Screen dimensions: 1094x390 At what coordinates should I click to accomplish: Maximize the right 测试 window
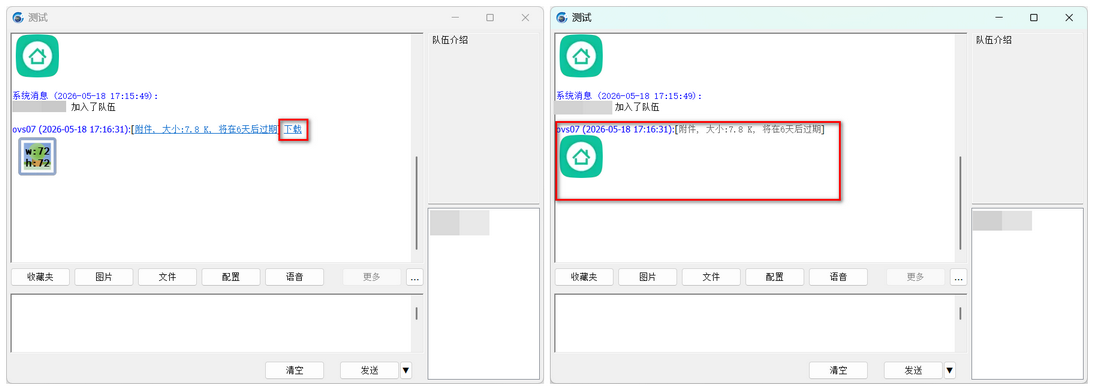[1034, 17]
